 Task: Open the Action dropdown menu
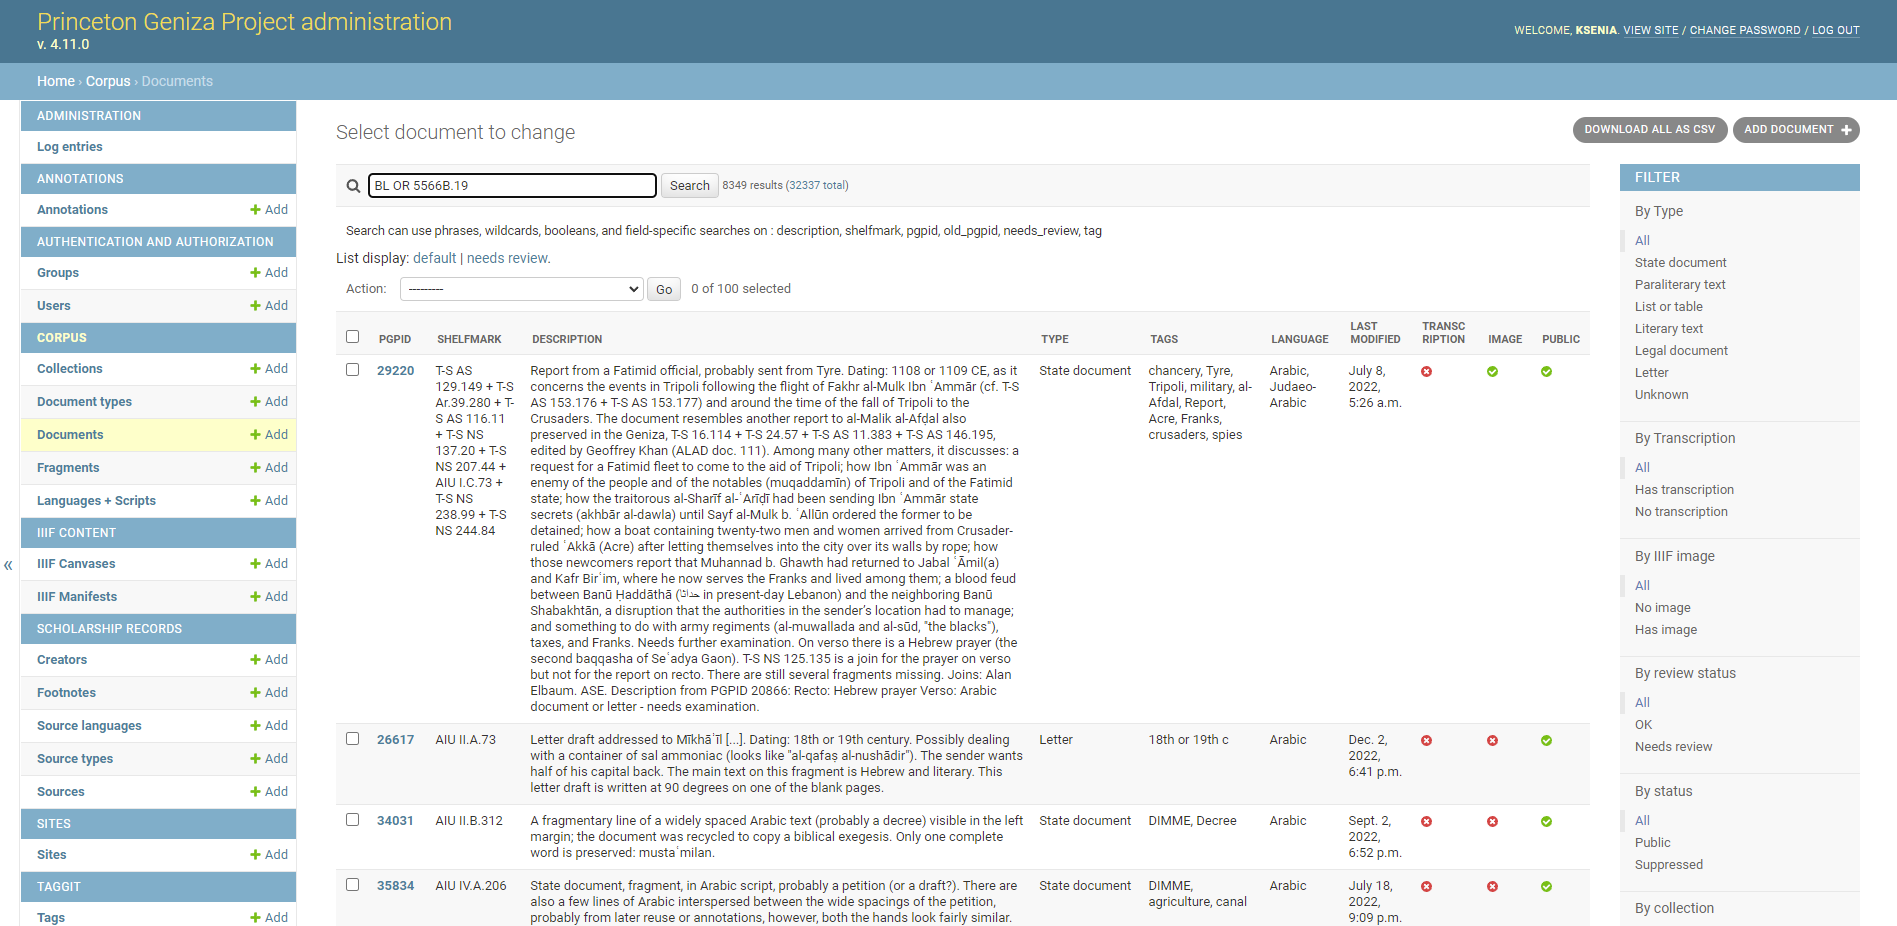click(x=521, y=288)
